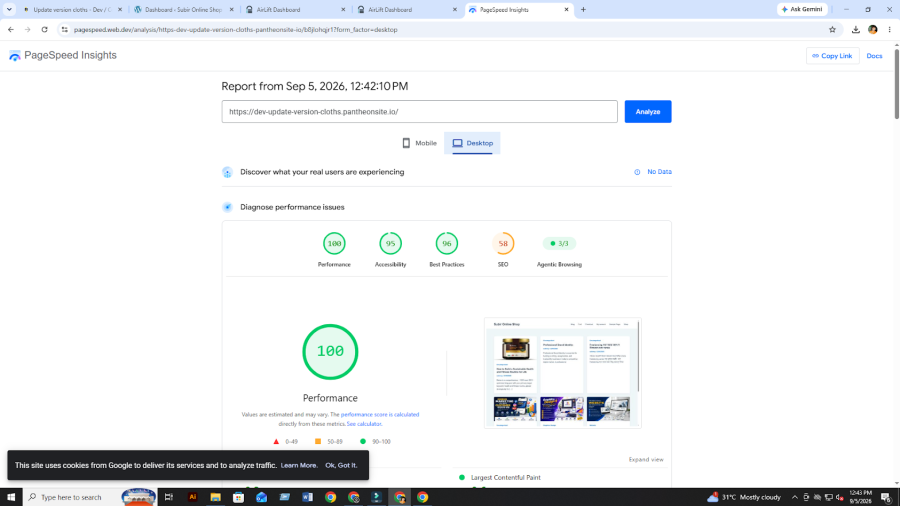This screenshot has height=506, width=900.
Task: Click the page screenshot thumbnail
Action: click(x=562, y=373)
